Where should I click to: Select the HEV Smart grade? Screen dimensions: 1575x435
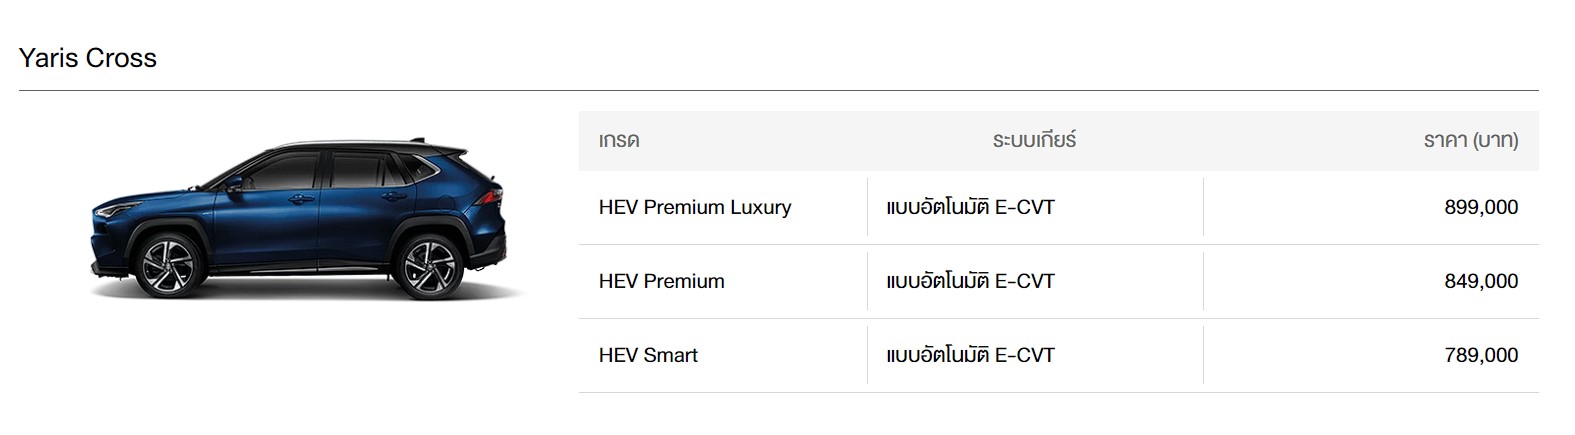[x=648, y=356]
